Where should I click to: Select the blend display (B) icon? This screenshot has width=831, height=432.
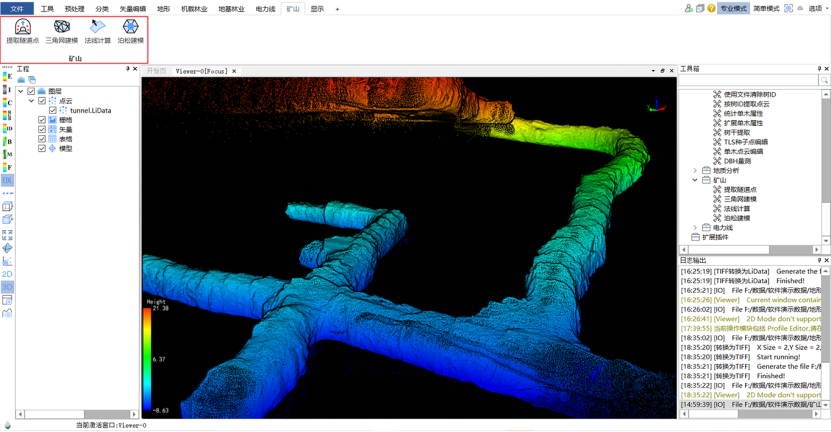click(7, 142)
